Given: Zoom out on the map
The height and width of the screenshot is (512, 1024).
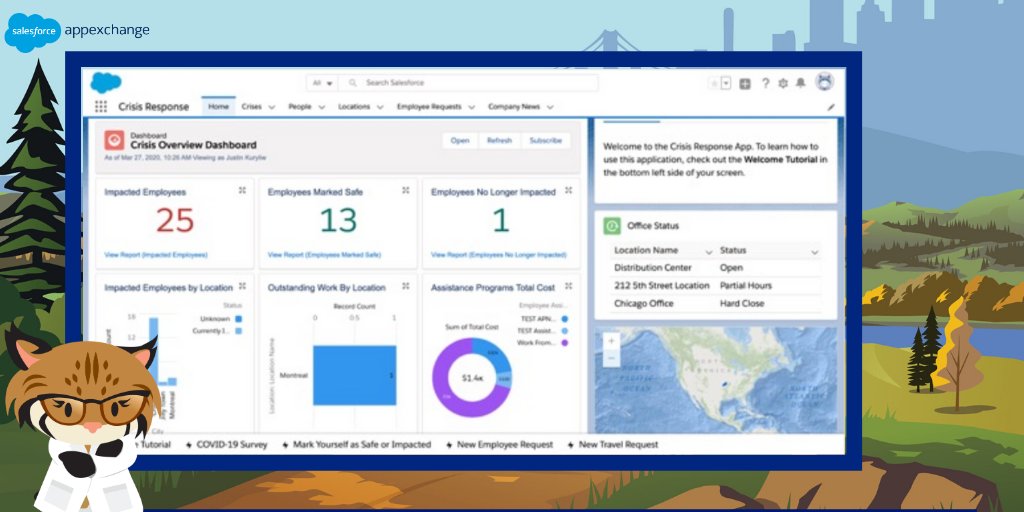Looking at the screenshot, I should [x=611, y=358].
